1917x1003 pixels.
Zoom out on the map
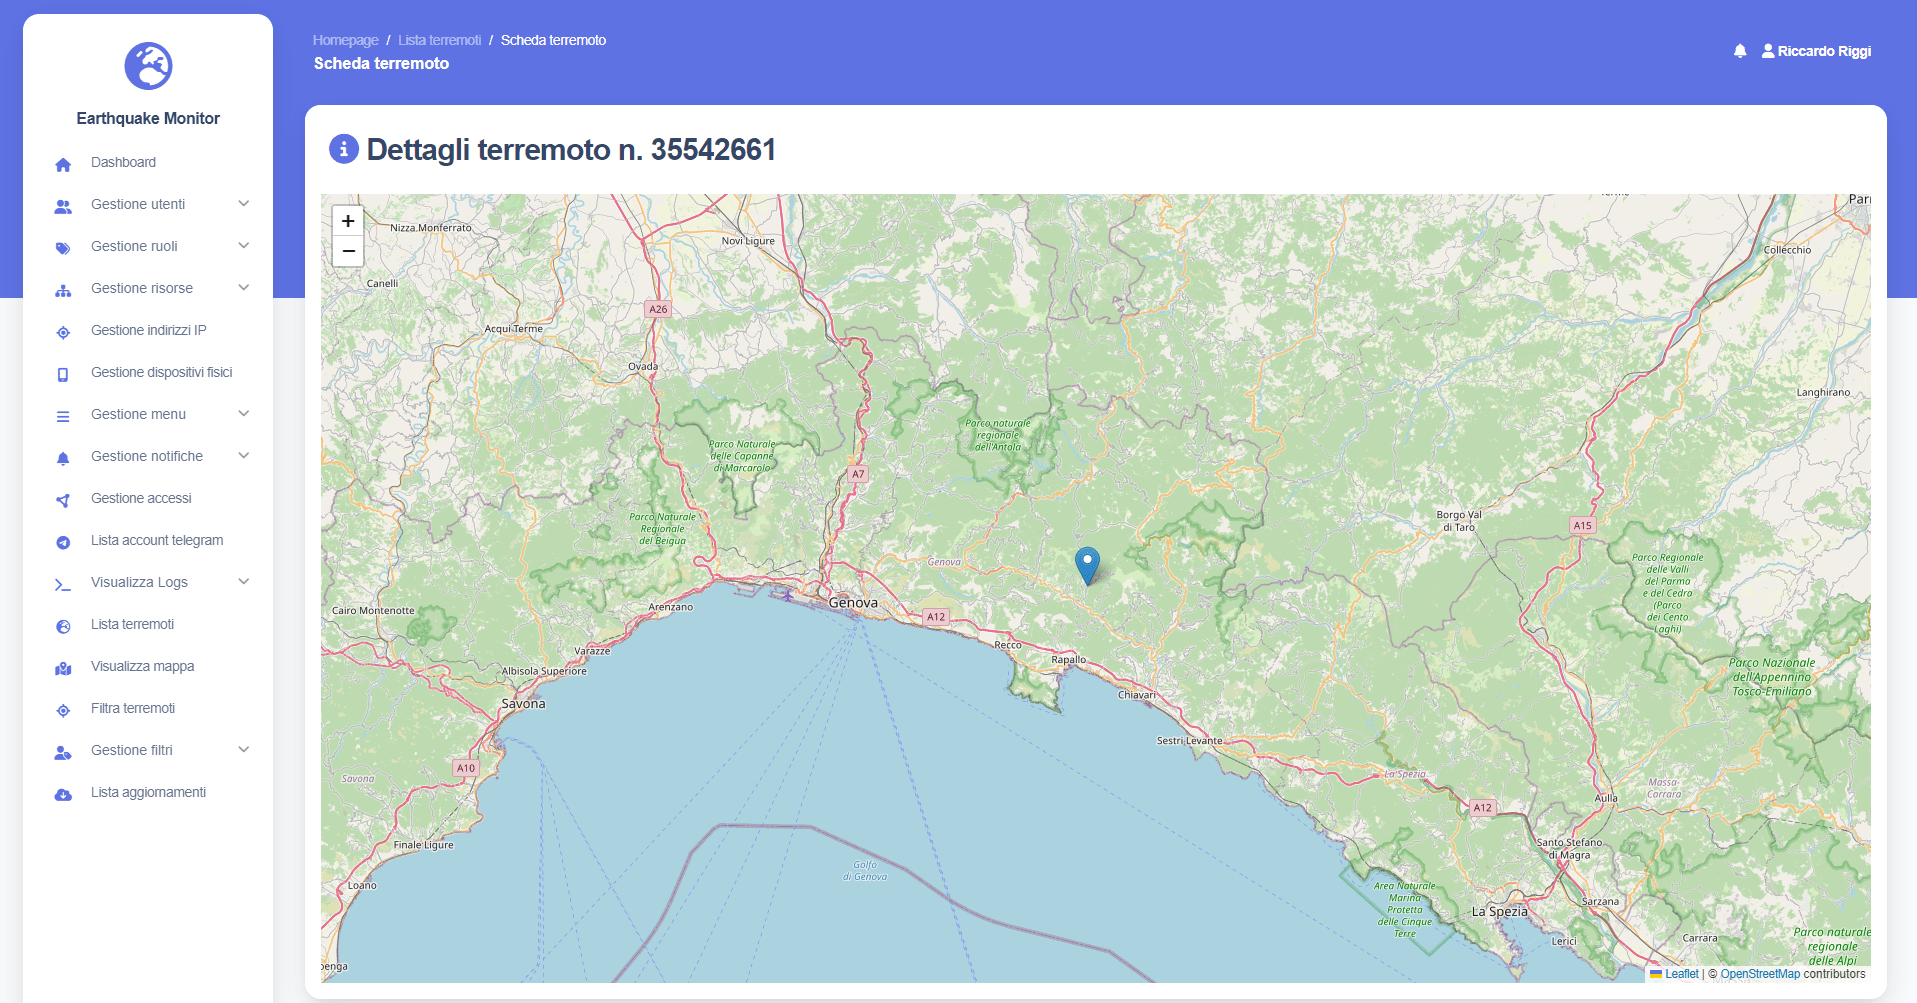tap(348, 251)
